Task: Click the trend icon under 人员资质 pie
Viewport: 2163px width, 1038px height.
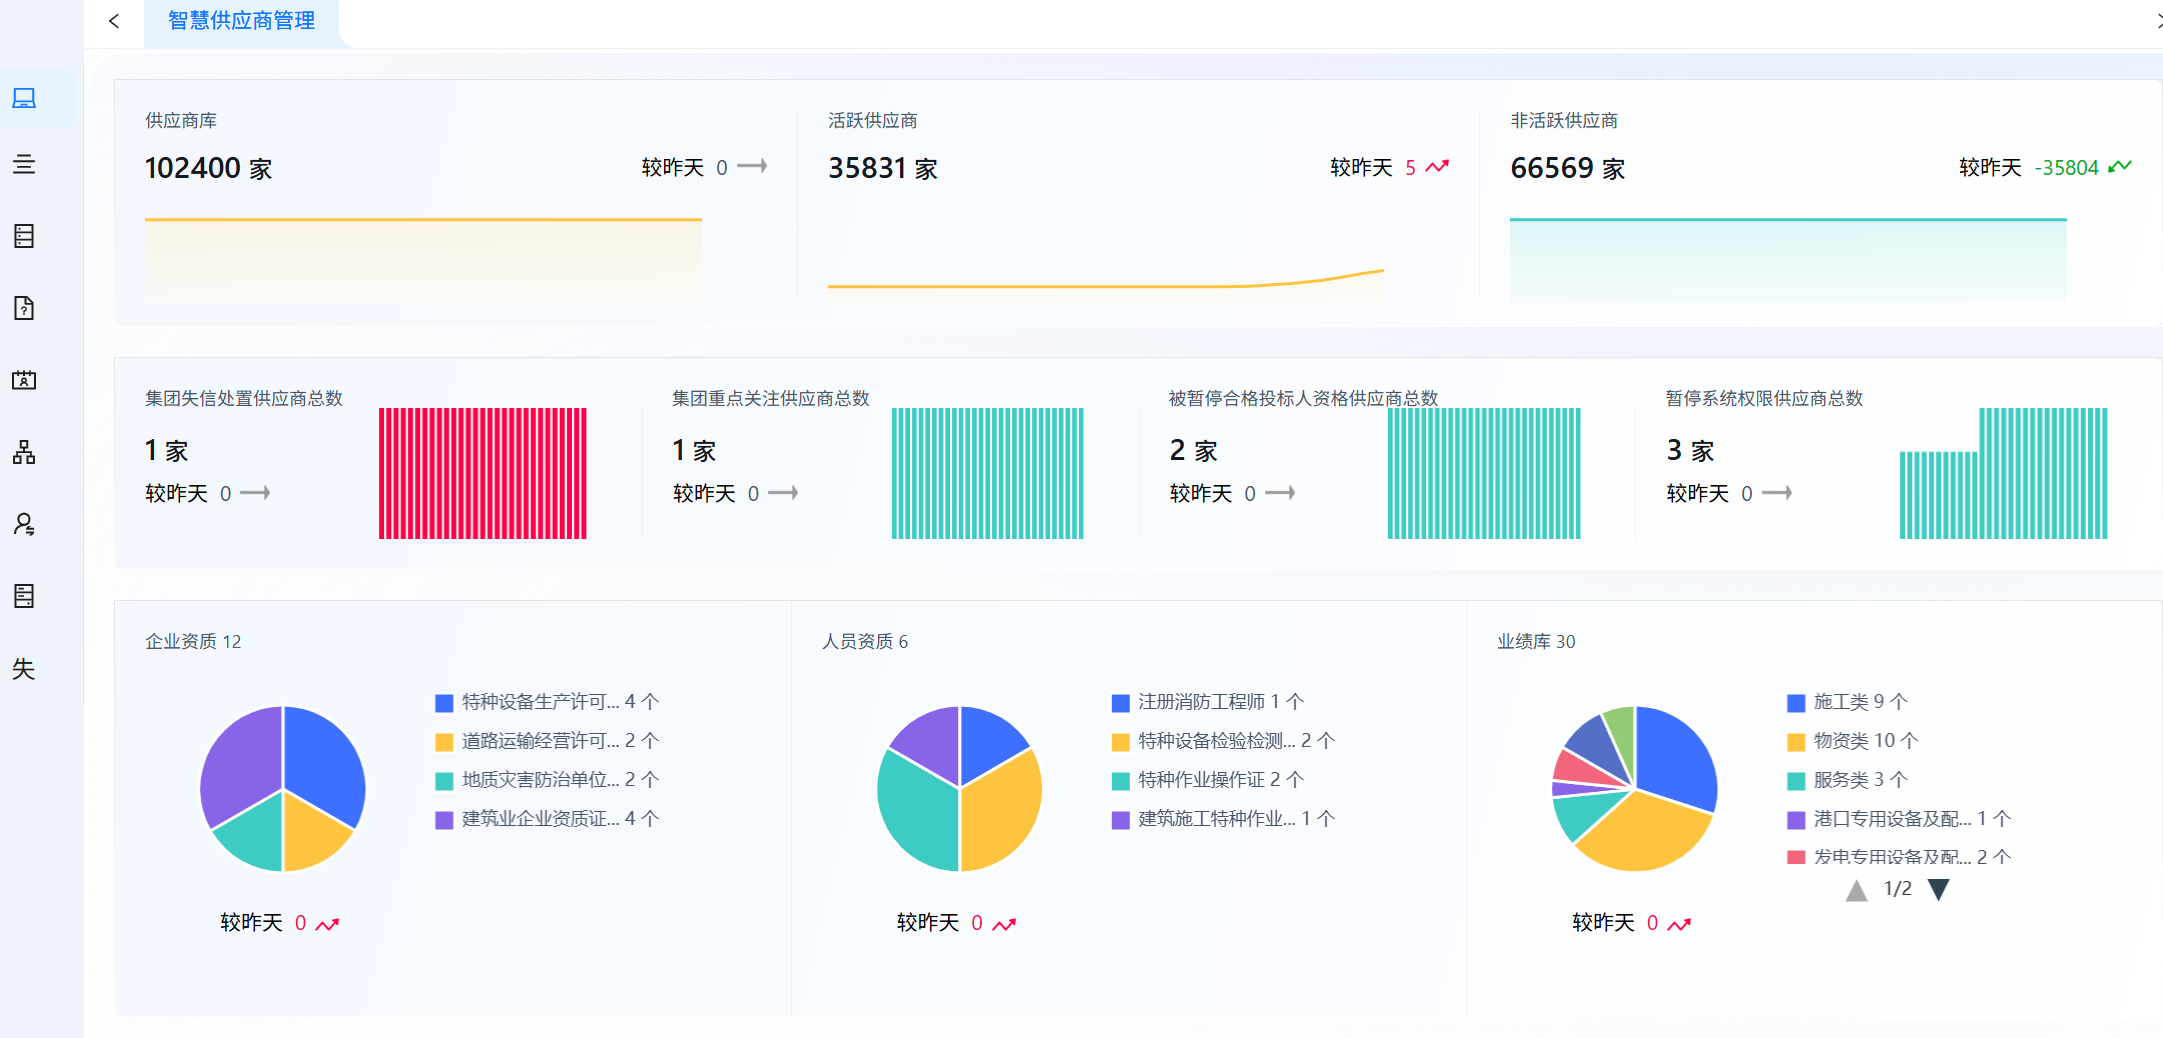Action: (1004, 924)
